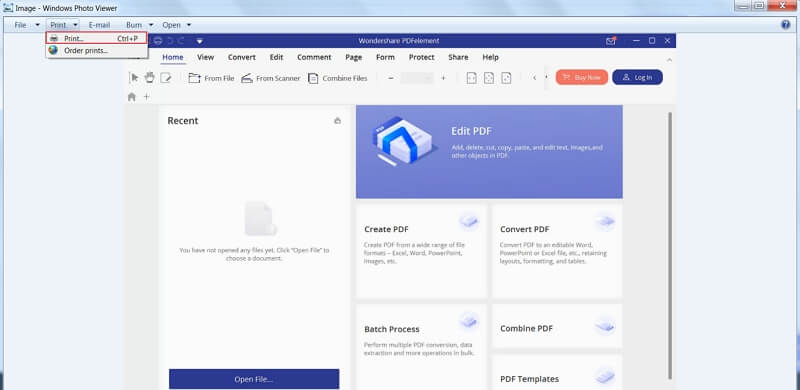This screenshot has height=390, width=800.
Task: Click the printer icon next to Print...
Action: tap(54, 38)
